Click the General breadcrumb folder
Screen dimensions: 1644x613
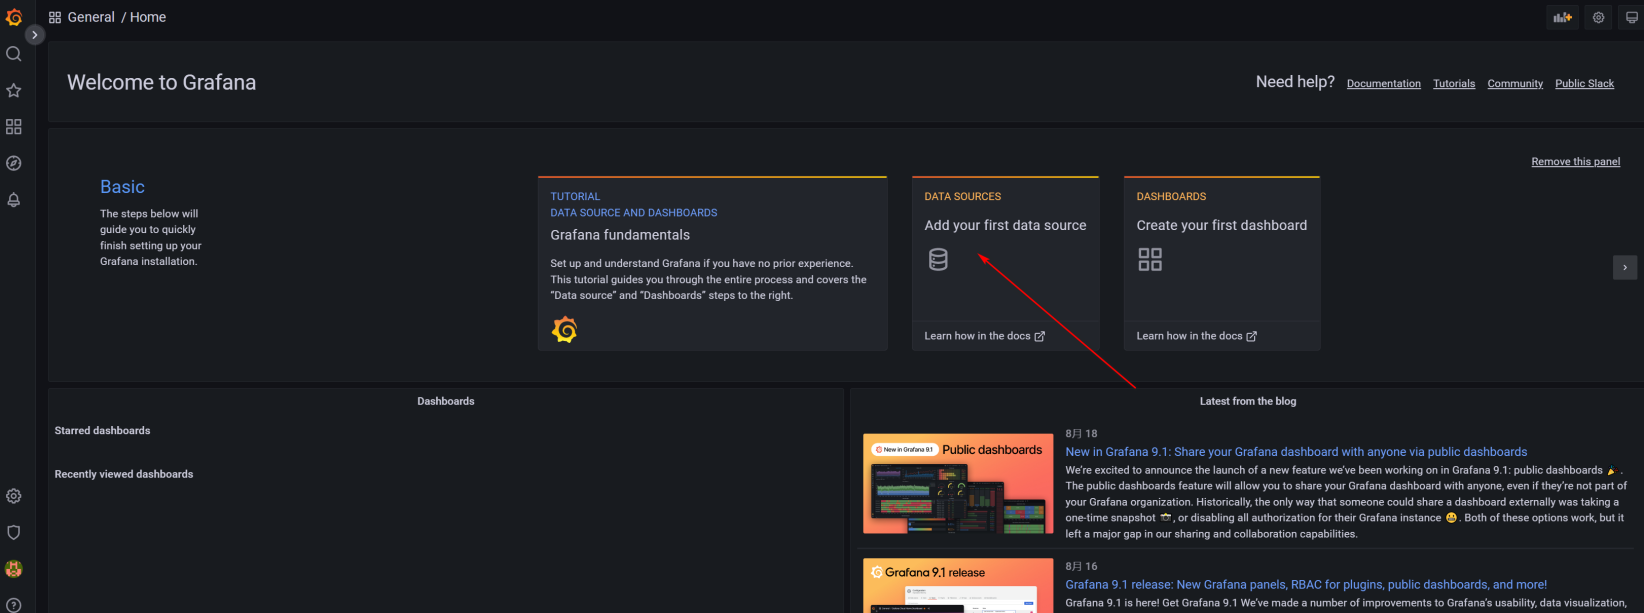click(91, 17)
